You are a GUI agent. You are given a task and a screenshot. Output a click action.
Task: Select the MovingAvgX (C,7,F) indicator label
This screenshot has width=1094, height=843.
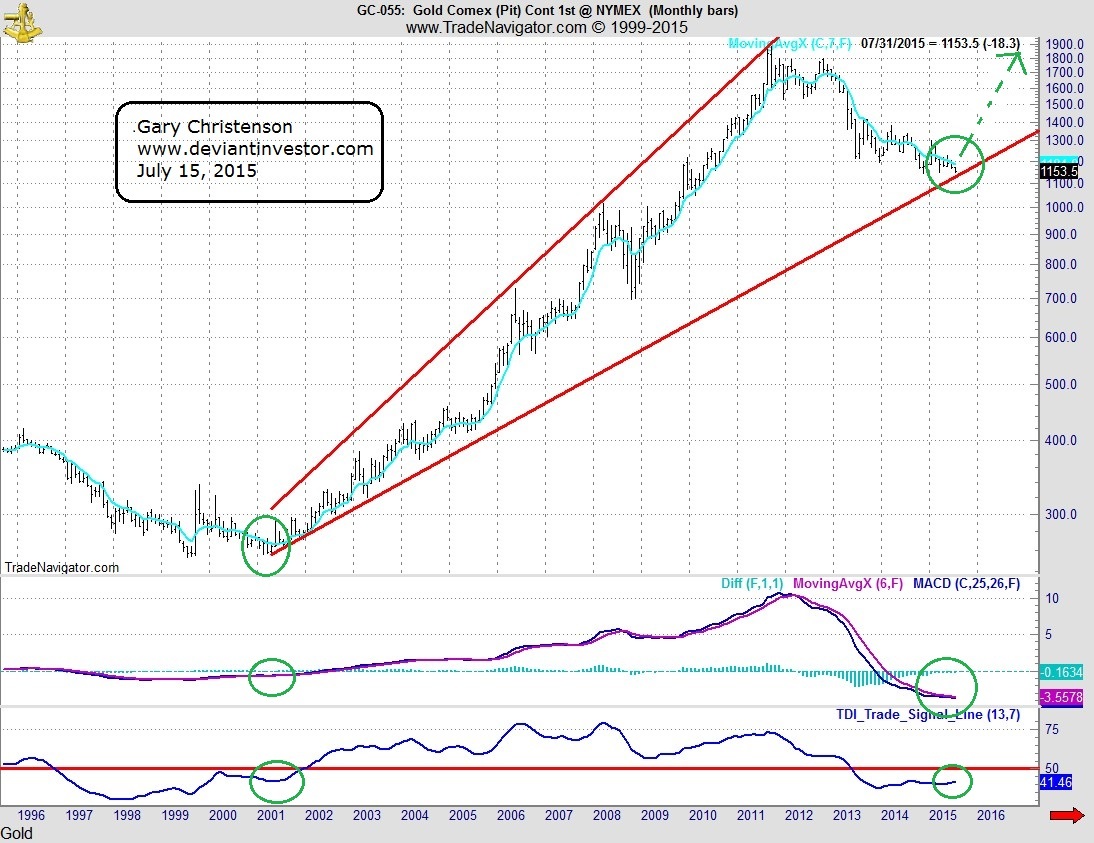(789, 45)
